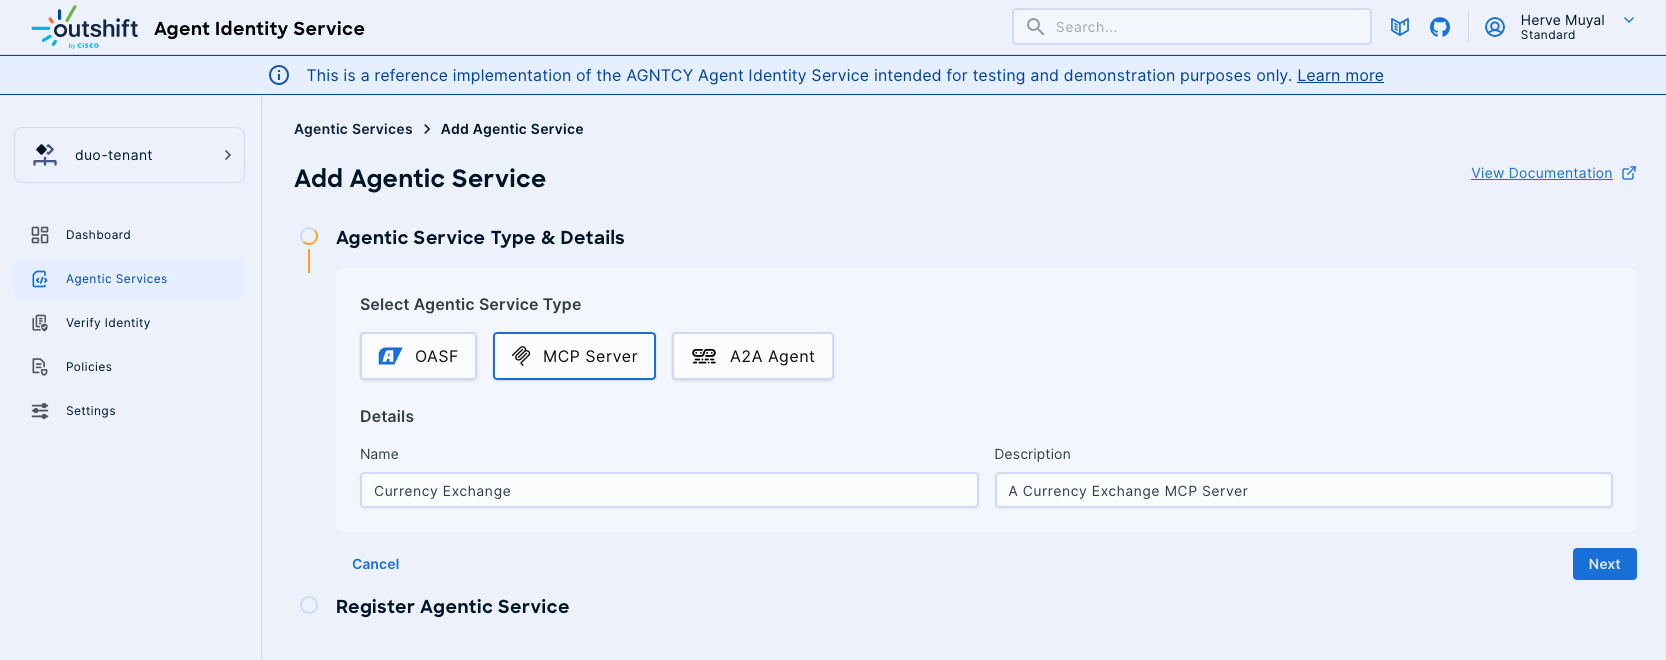Select the A2A Agent service type
Screen dimensions: 1666x660
(x=752, y=356)
